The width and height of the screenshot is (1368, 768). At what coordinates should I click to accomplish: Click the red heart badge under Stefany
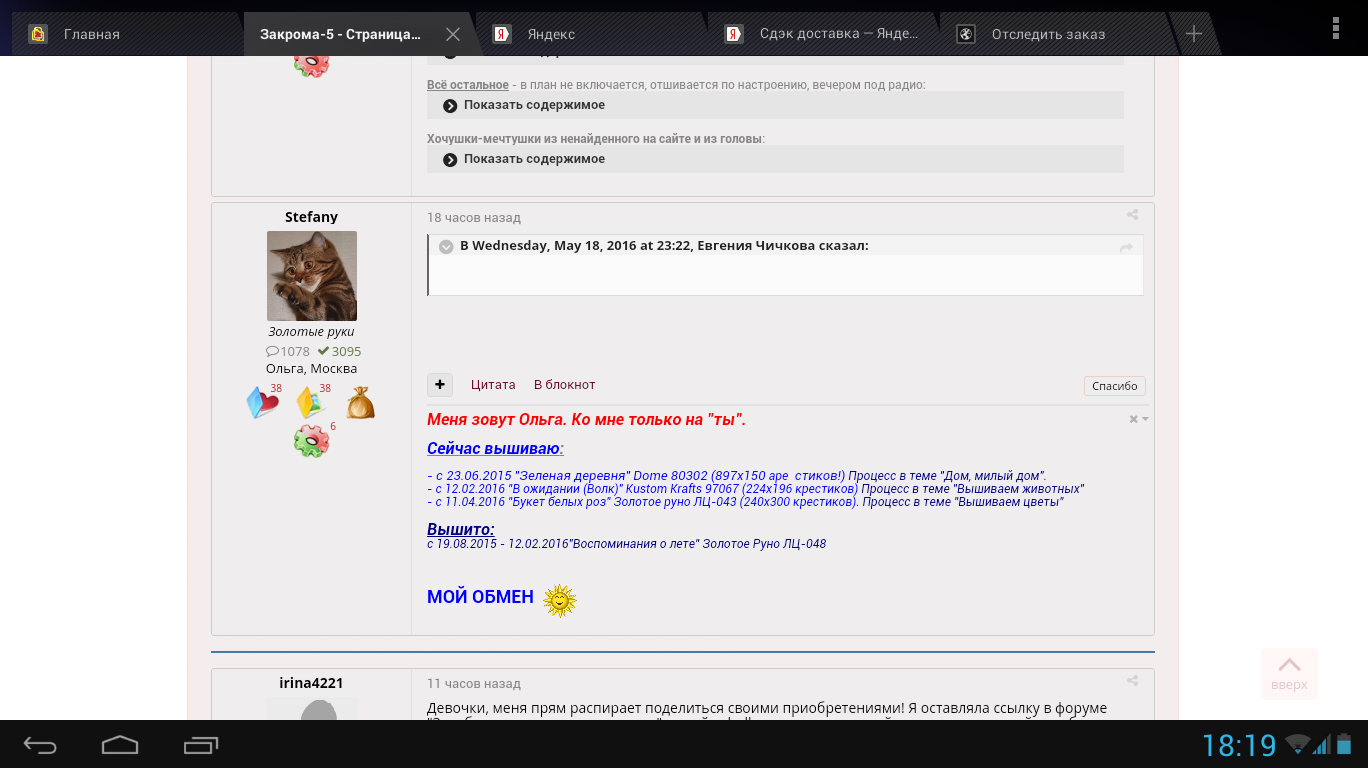click(x=262, y=403)
